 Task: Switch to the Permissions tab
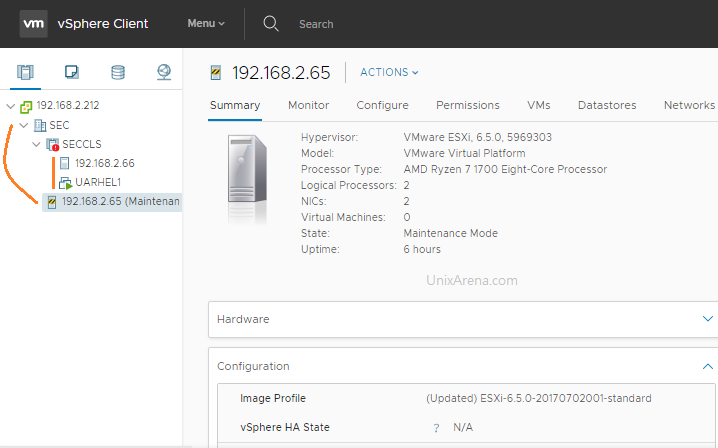click(x=468, y=105)
